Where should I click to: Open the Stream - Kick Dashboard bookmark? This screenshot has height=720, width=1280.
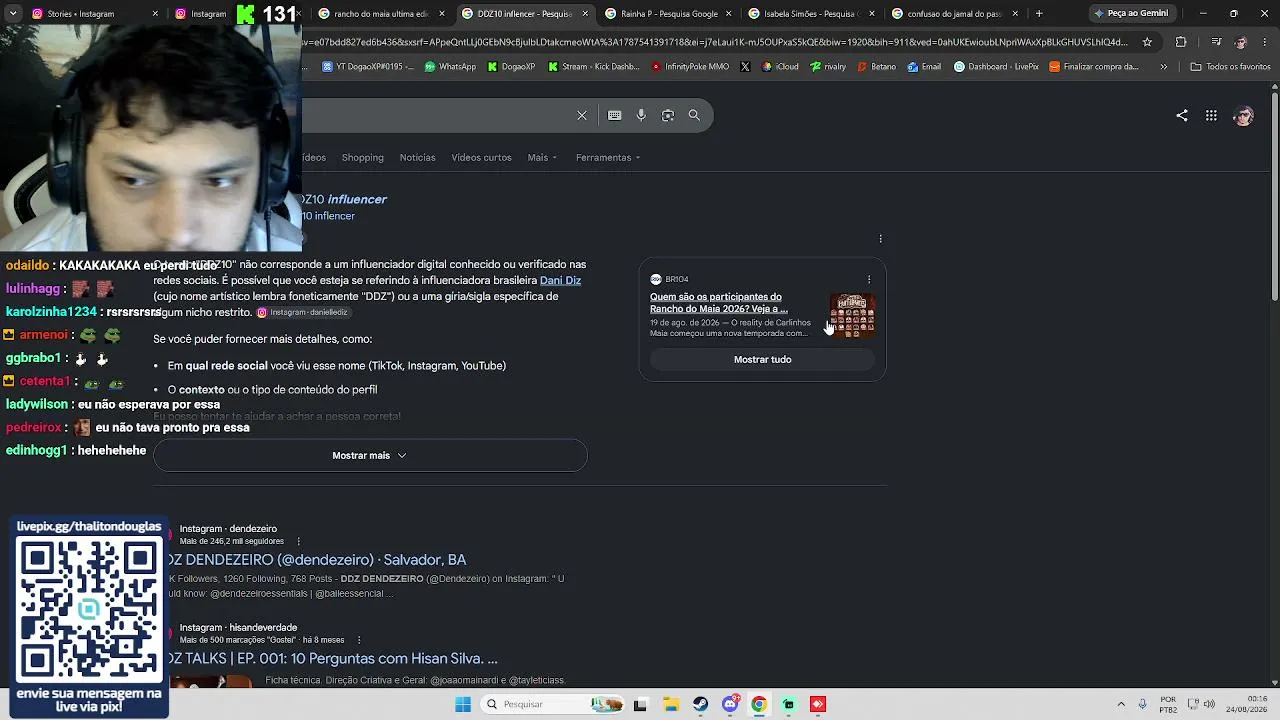tap(593, 67)
